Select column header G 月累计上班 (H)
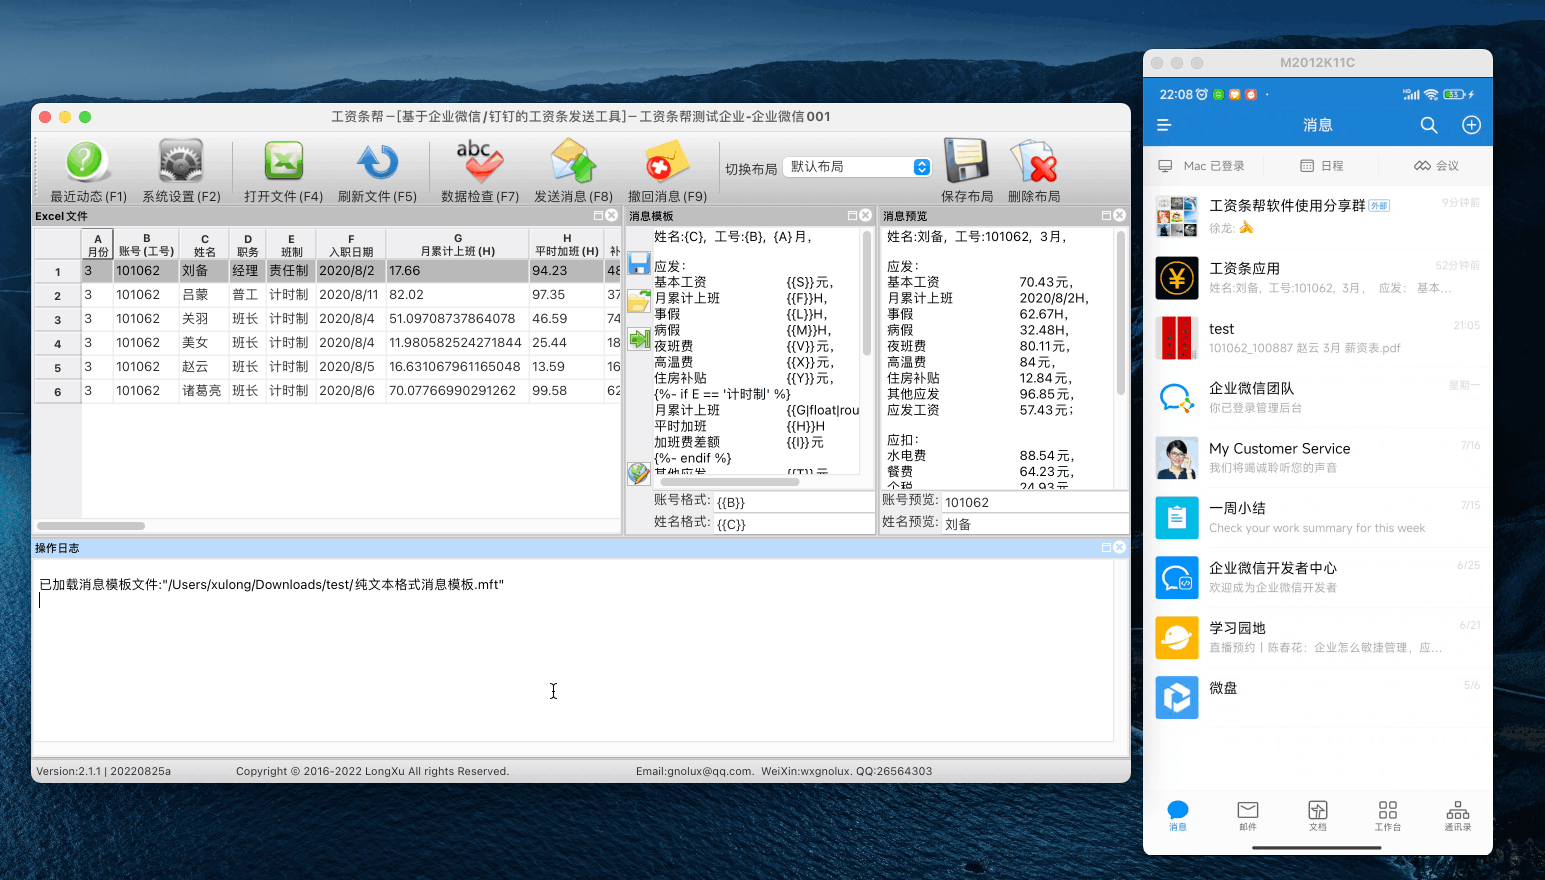Viewport: 1545px width, 880px height. [457, 245]
